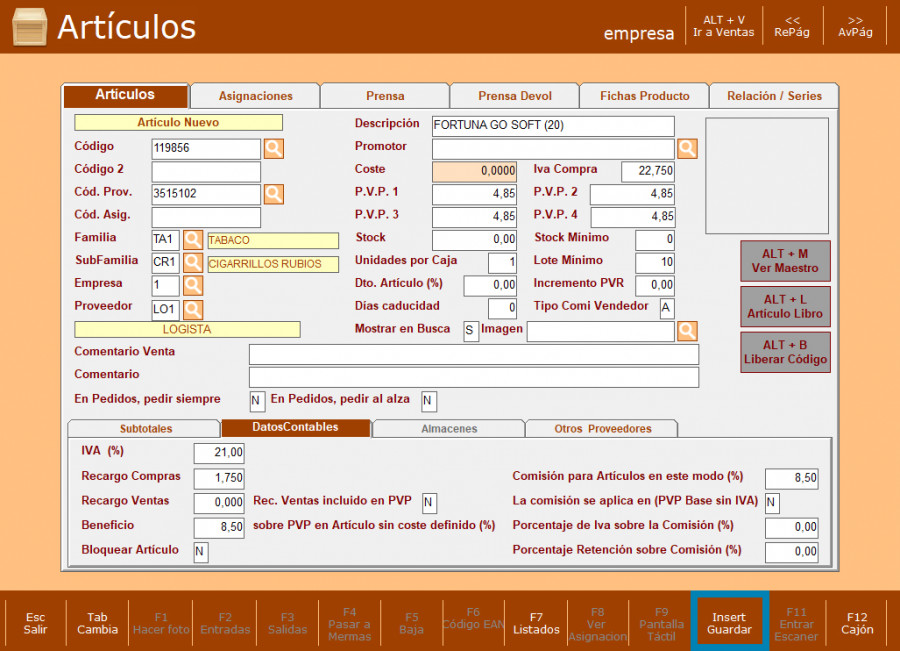Toggle the Bloquear Artículo N box
900x651 pixels.
click(201, 552)
